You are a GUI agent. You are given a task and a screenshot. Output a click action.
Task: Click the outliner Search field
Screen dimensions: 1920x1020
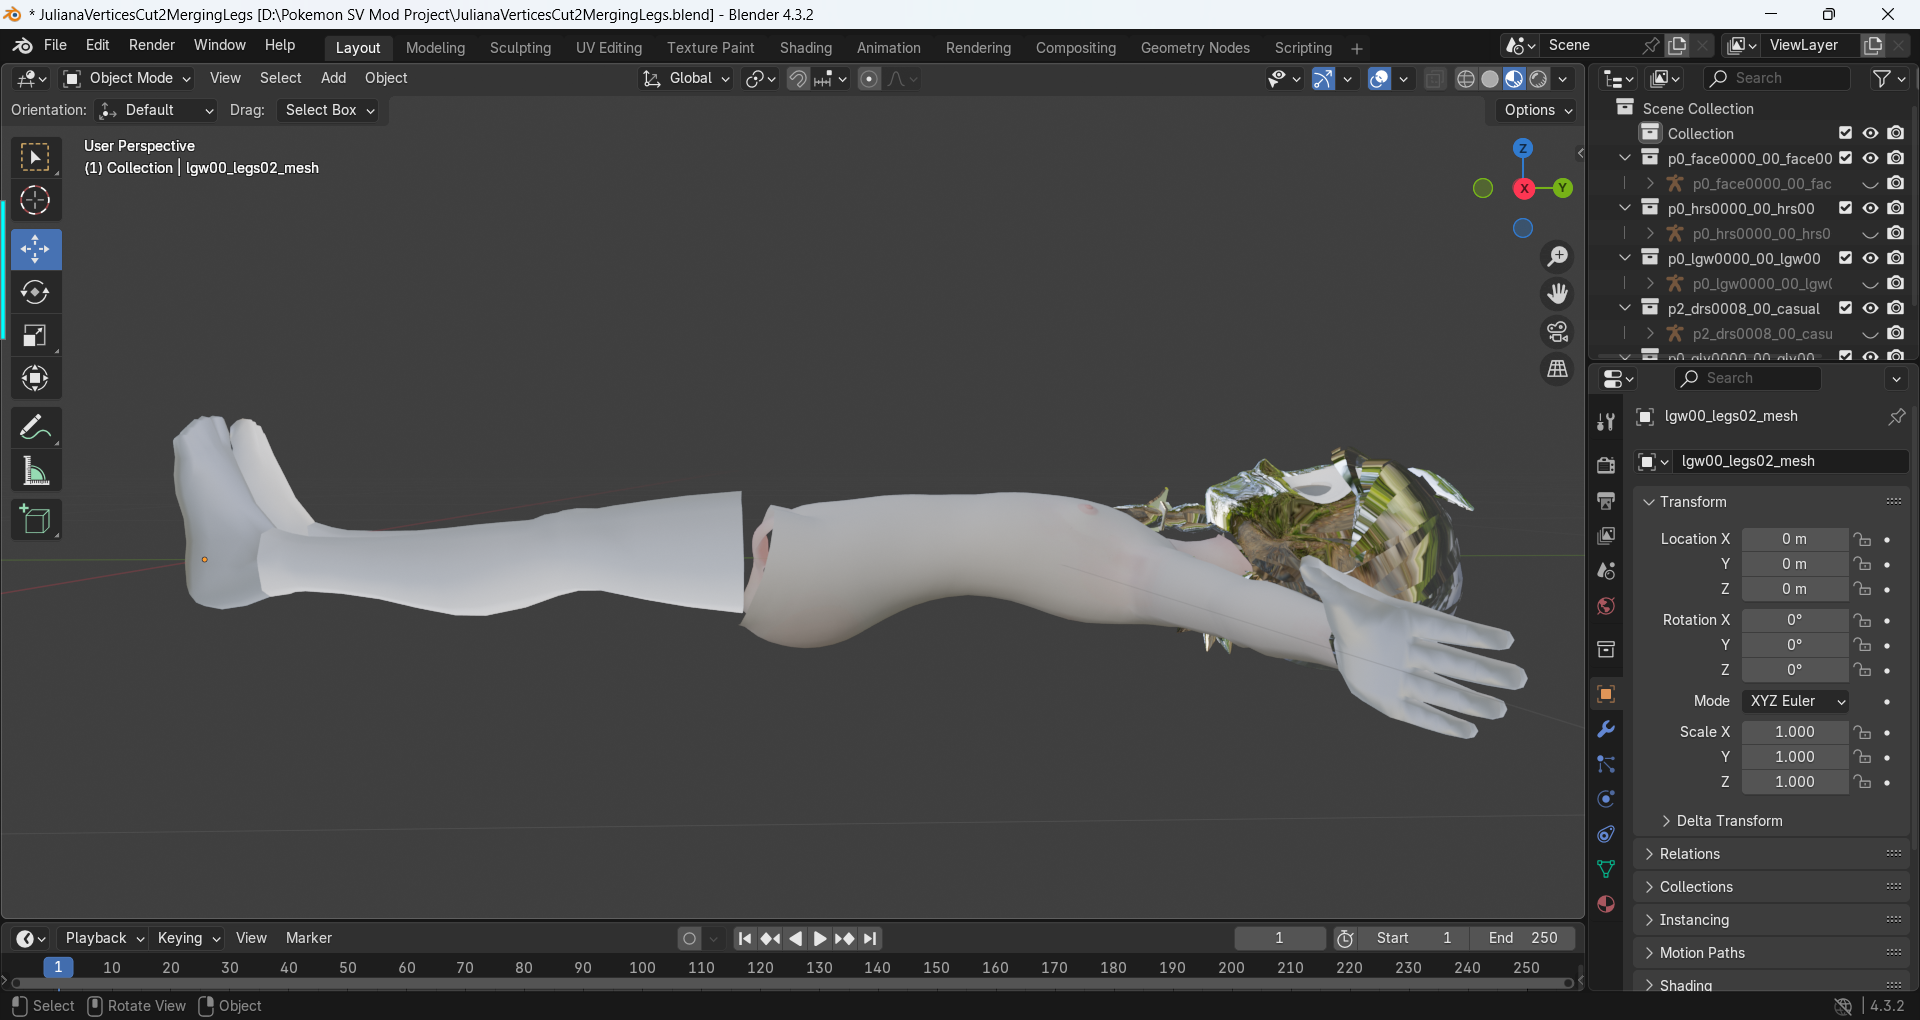1776,78
